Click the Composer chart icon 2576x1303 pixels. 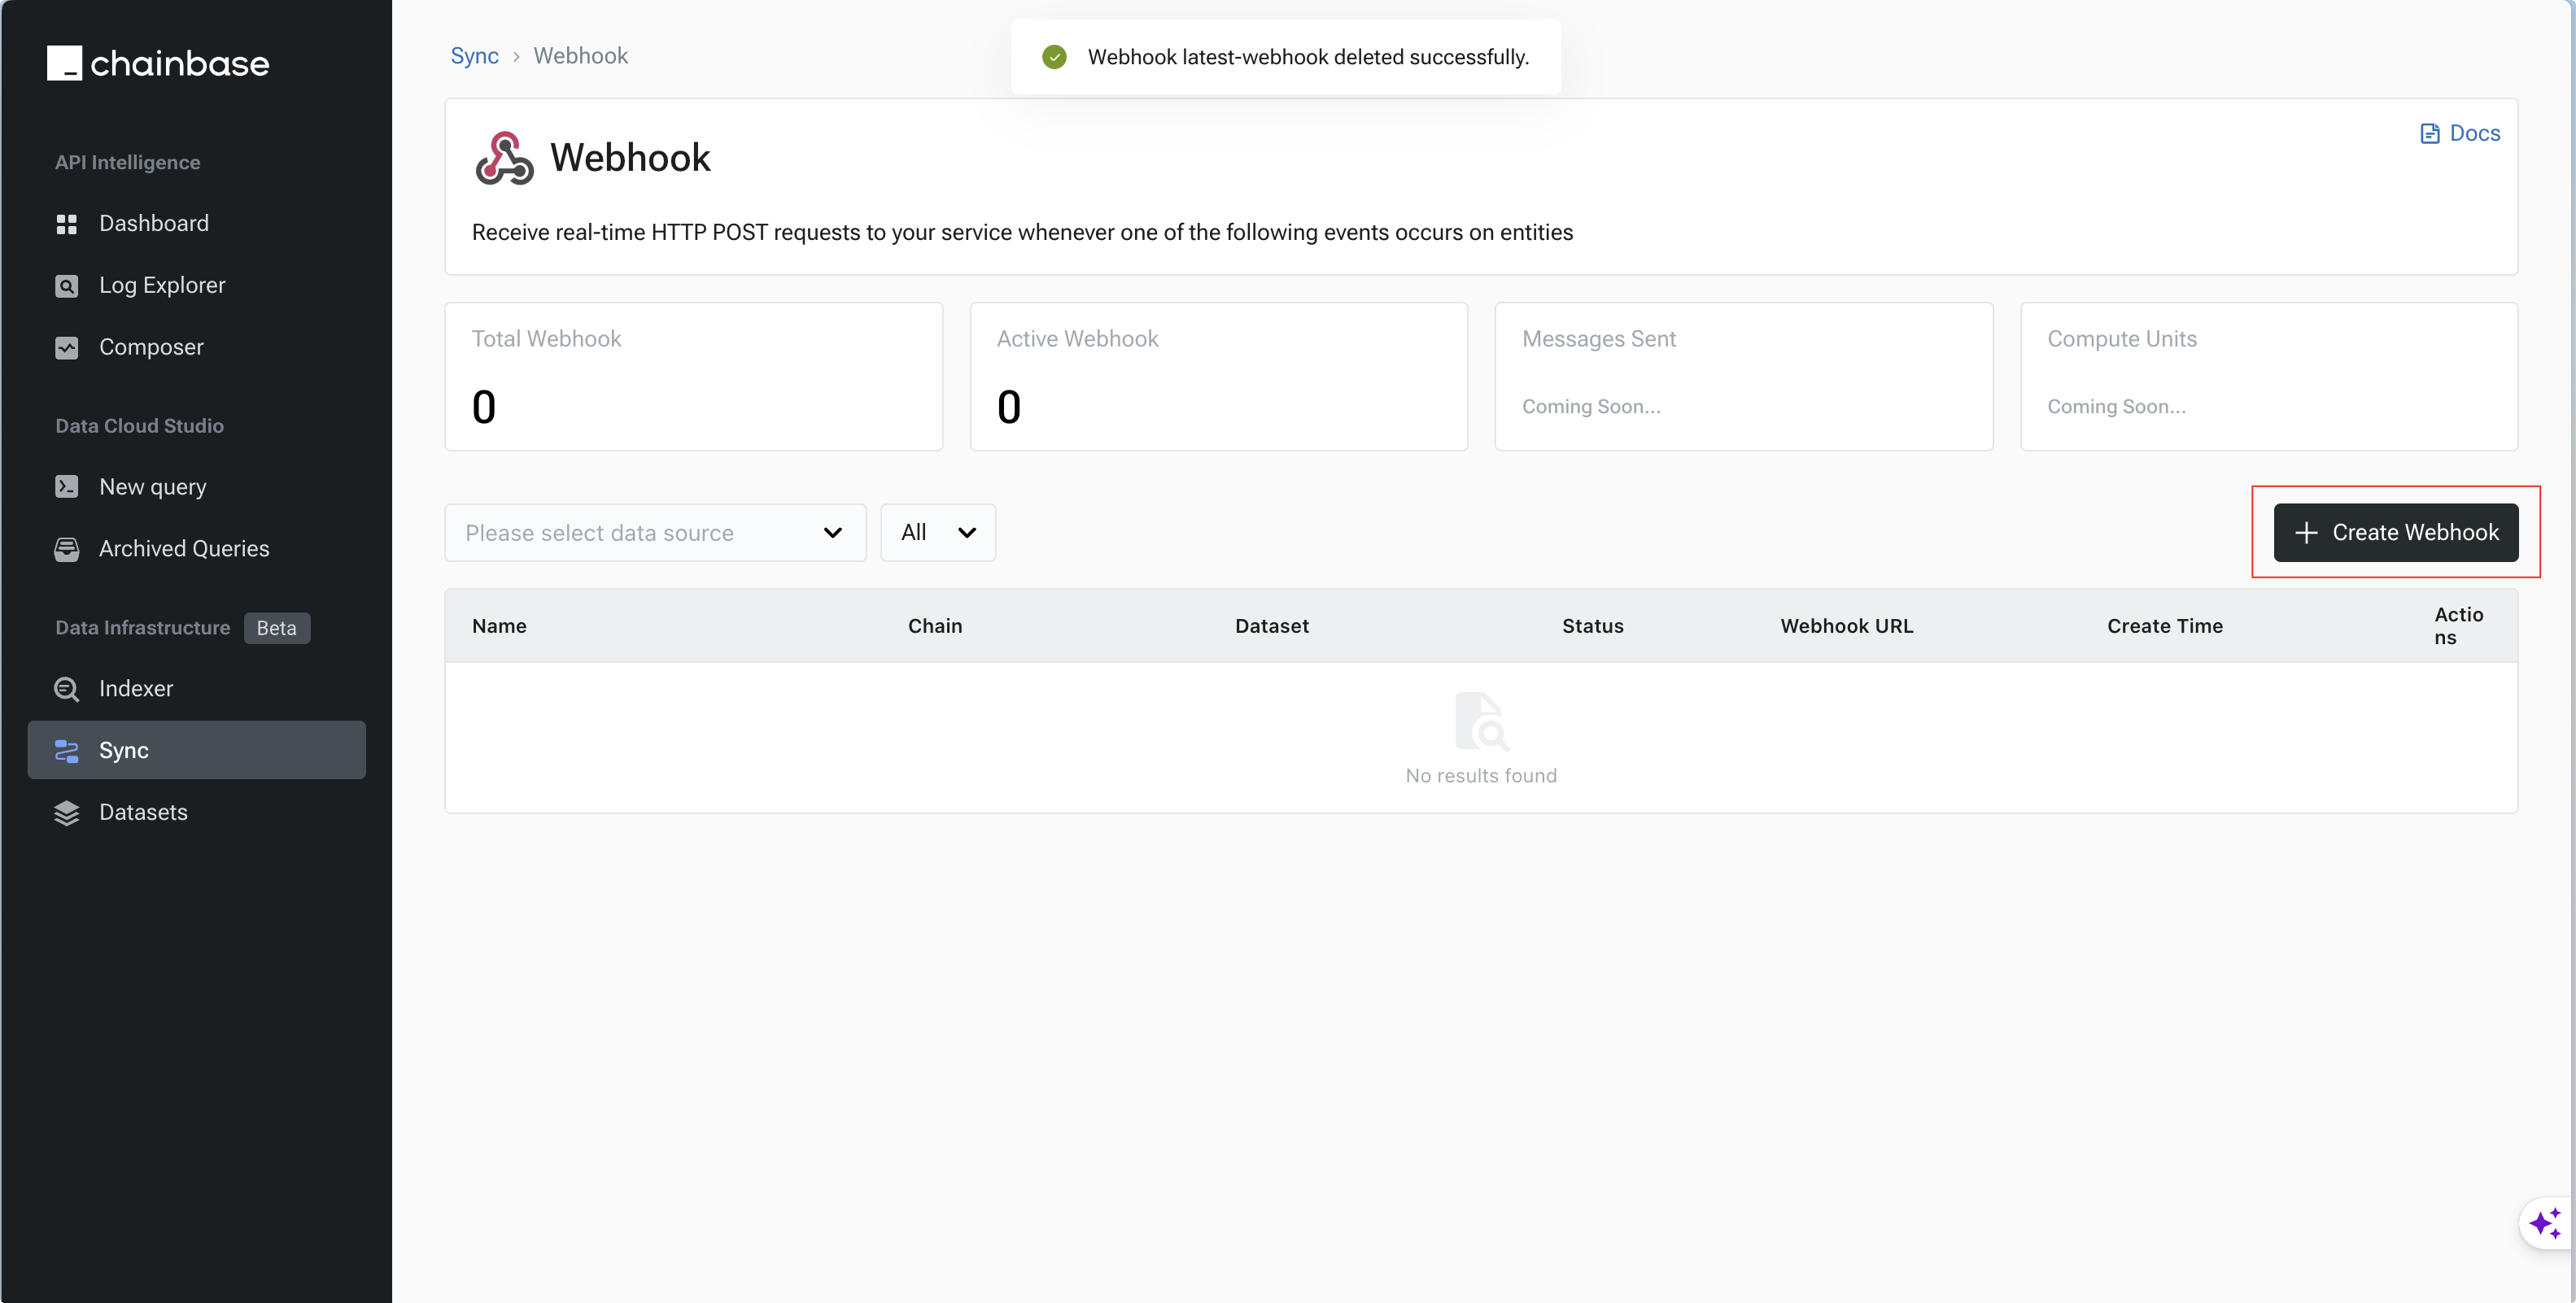(x=66, y=348)
